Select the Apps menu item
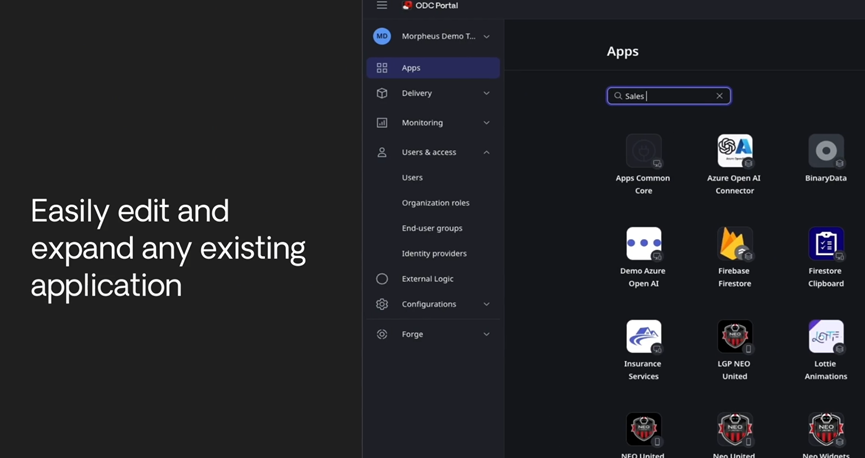 (x=433, y=68)
